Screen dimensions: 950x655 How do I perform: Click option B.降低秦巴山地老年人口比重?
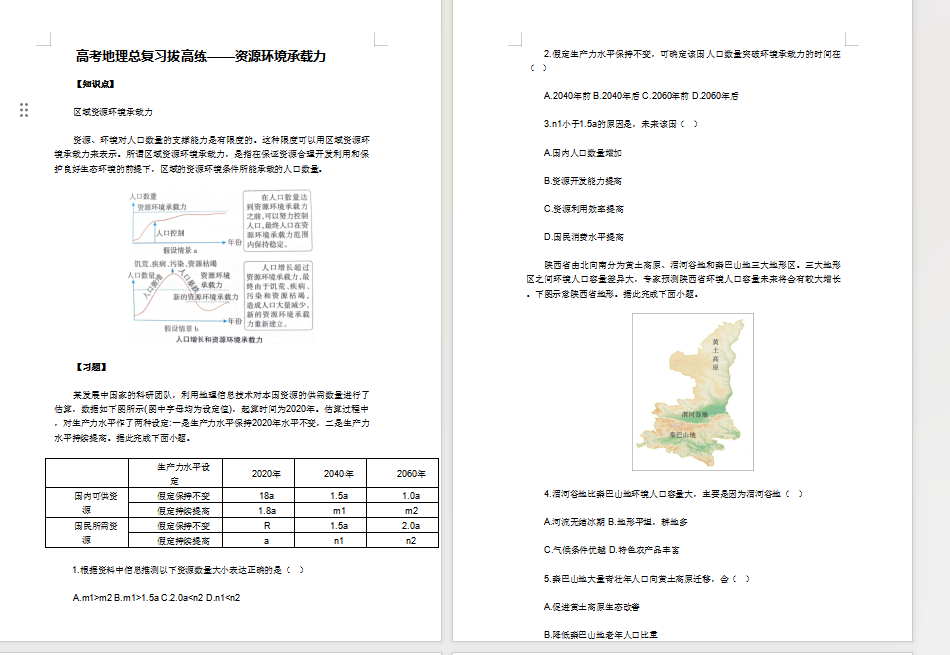(x=600, y=634)
